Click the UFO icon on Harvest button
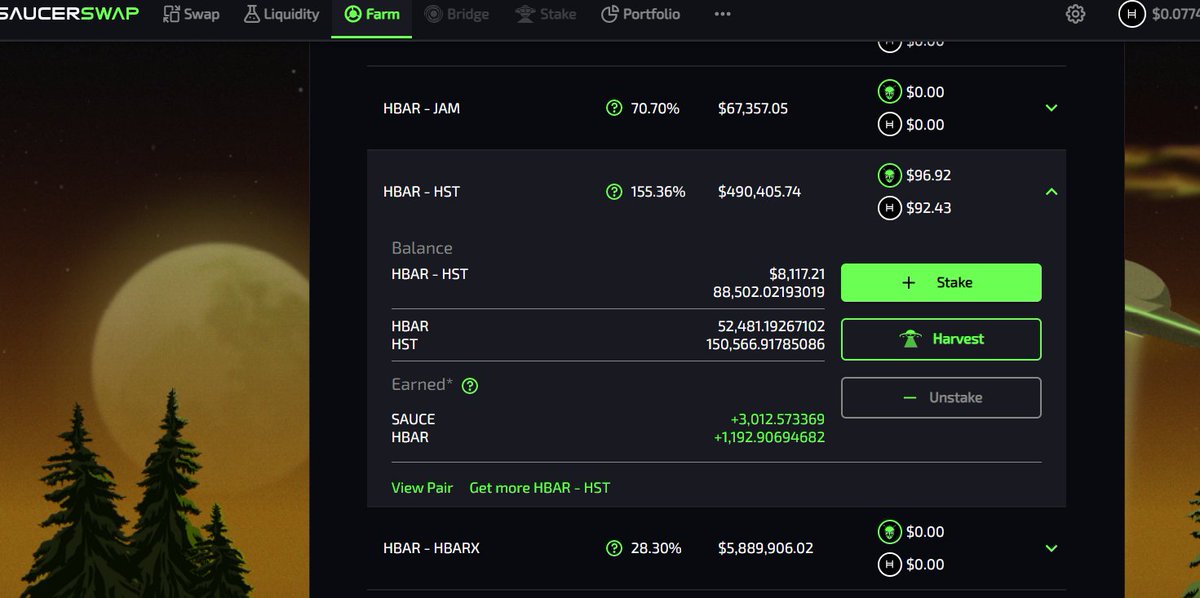 910,339
